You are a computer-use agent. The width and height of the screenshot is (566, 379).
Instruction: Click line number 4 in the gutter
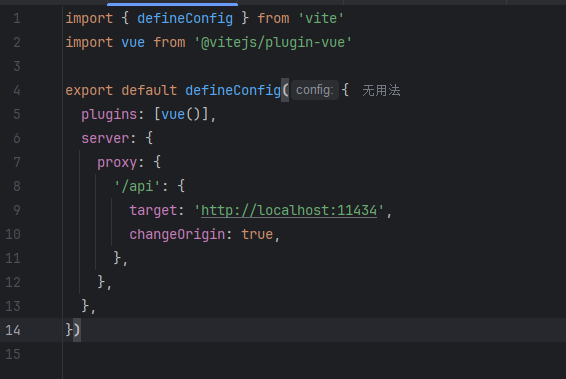tap(17, 90)
